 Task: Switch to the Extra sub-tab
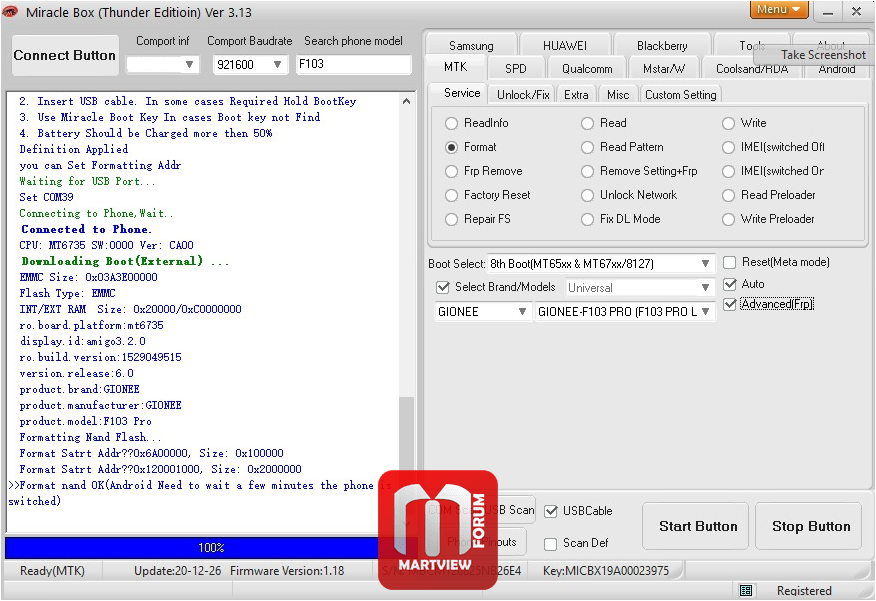click(576, 94)
